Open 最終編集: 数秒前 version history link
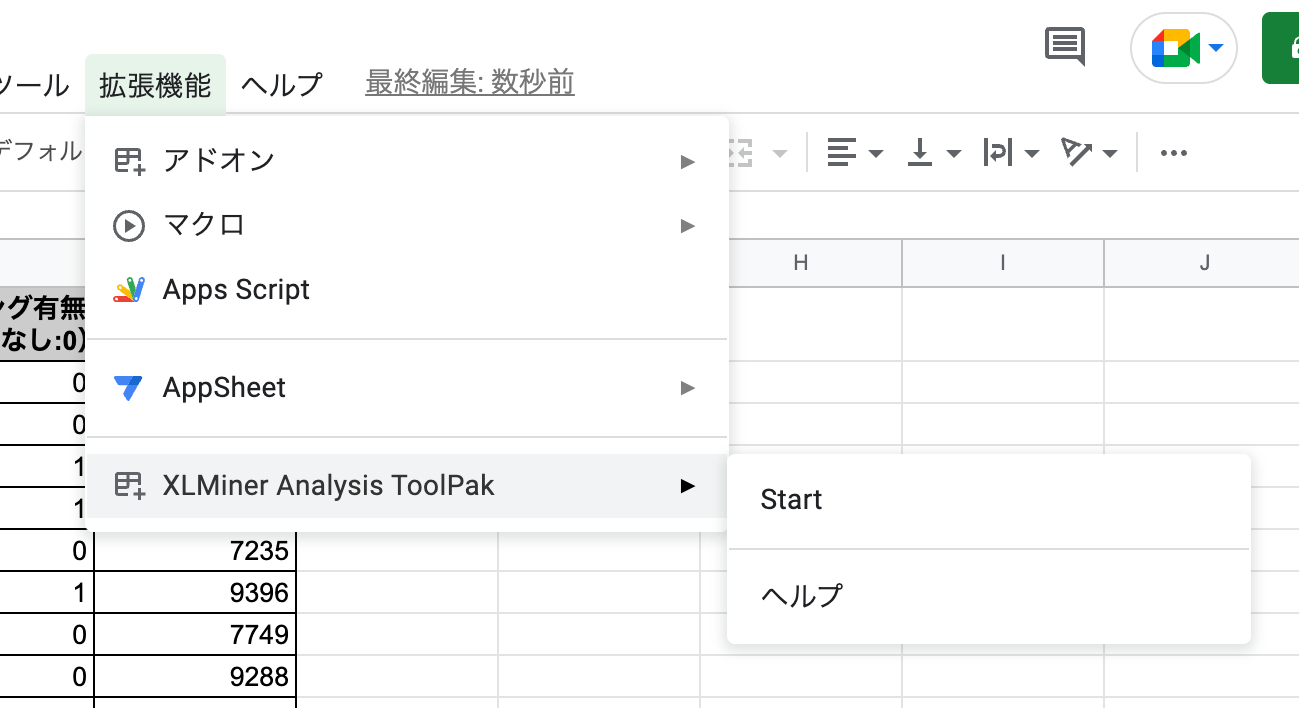1299x708 pixels. 470,83
